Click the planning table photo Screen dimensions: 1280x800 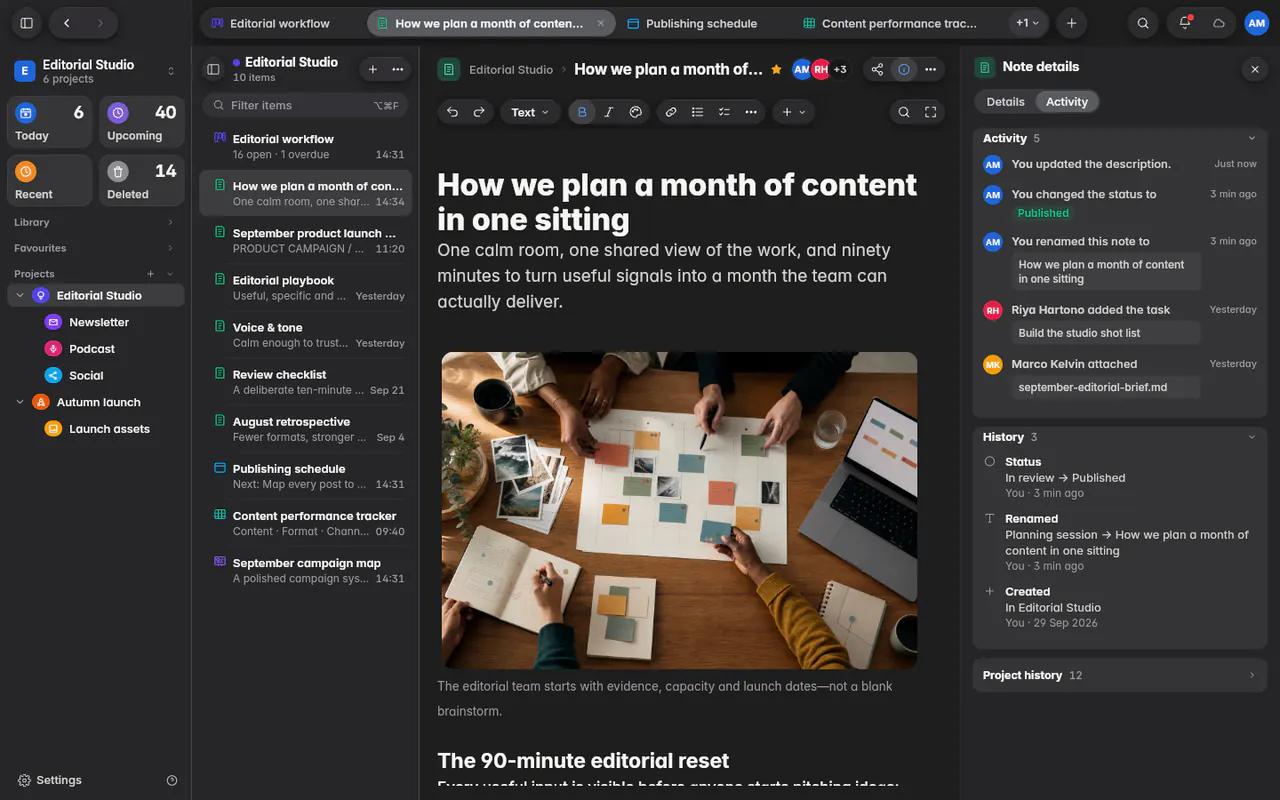(679, 510)
